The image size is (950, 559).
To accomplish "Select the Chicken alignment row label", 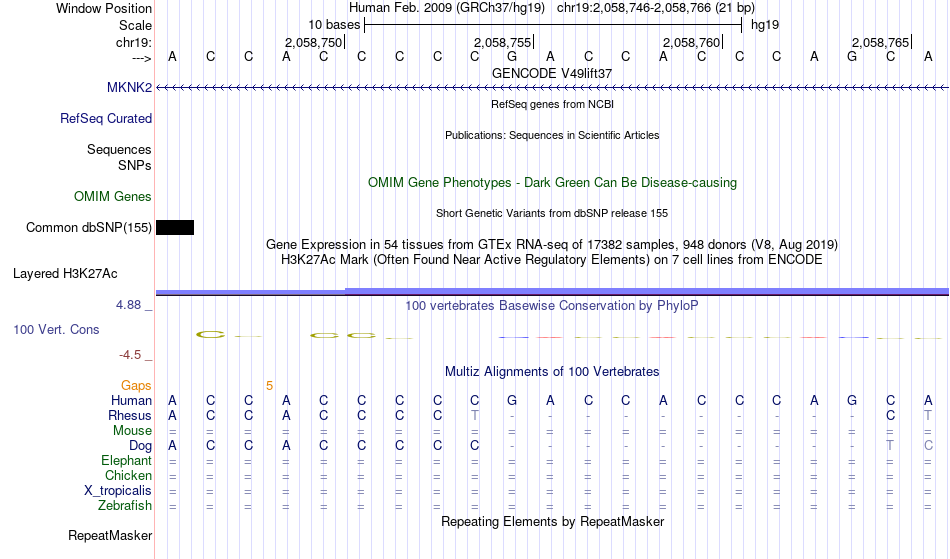I will [x=128, y=475].
